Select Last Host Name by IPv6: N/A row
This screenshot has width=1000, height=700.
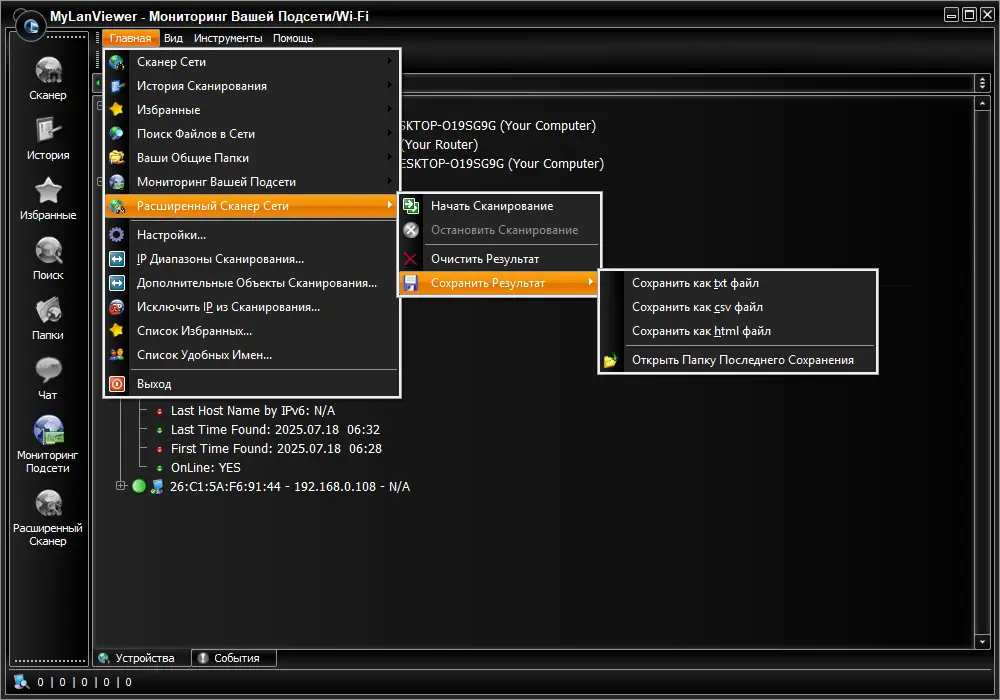click(x=253, y=411)
